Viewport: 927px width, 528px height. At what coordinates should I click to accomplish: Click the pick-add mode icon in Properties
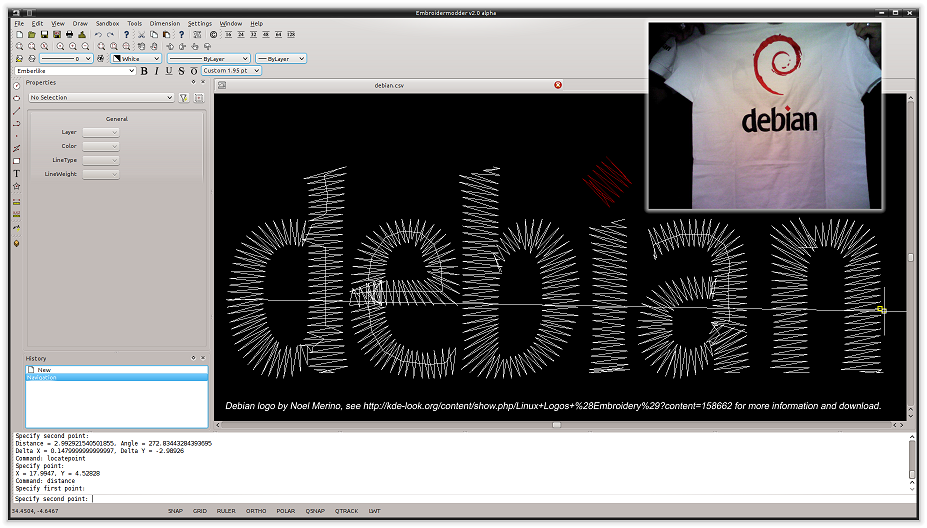(x=199, y=98)
